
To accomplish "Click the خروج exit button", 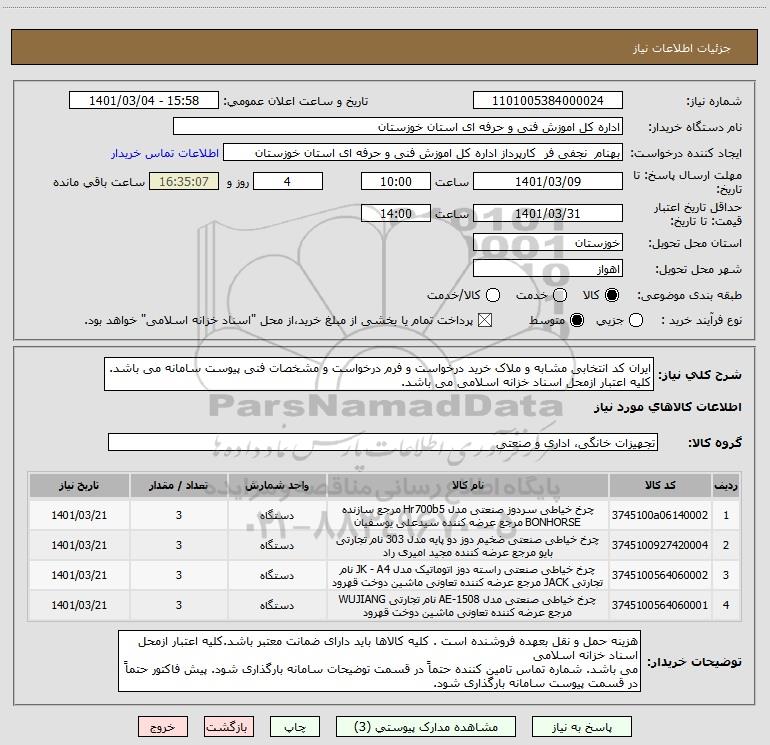I will (x=163, y=727).
